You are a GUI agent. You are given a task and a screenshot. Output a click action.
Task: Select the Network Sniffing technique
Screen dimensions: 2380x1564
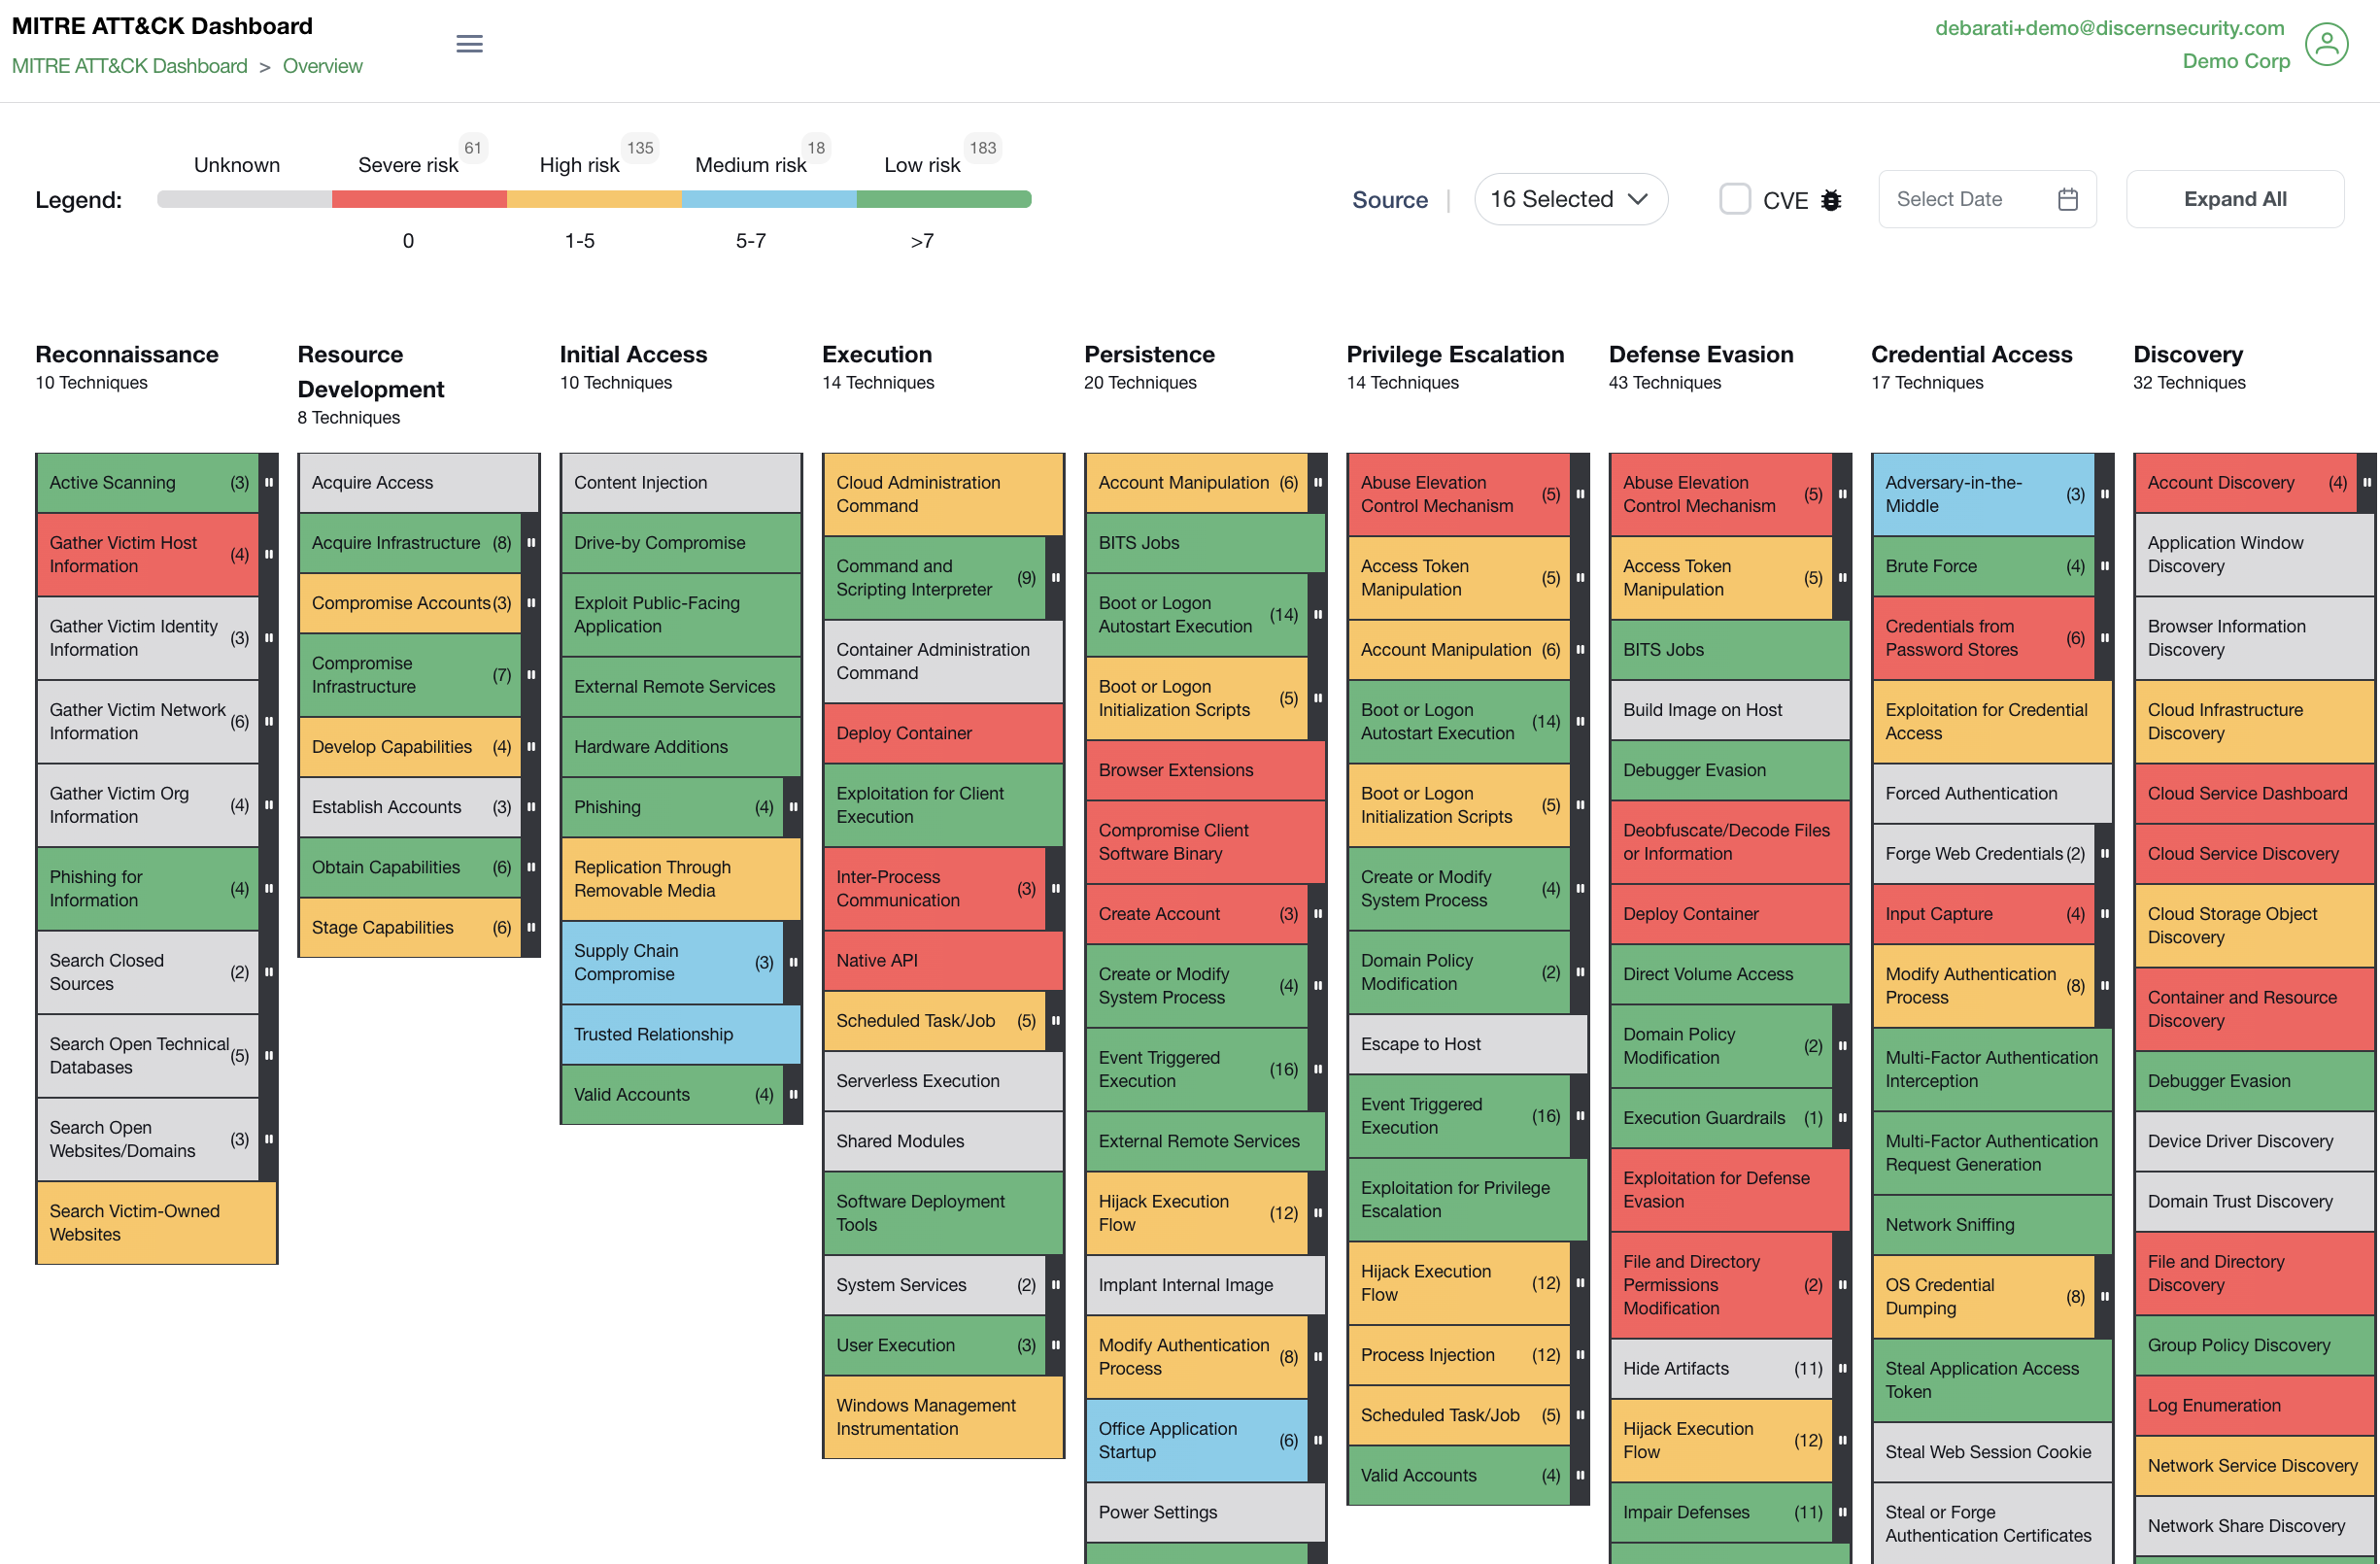click(x=1992, y=1225)
